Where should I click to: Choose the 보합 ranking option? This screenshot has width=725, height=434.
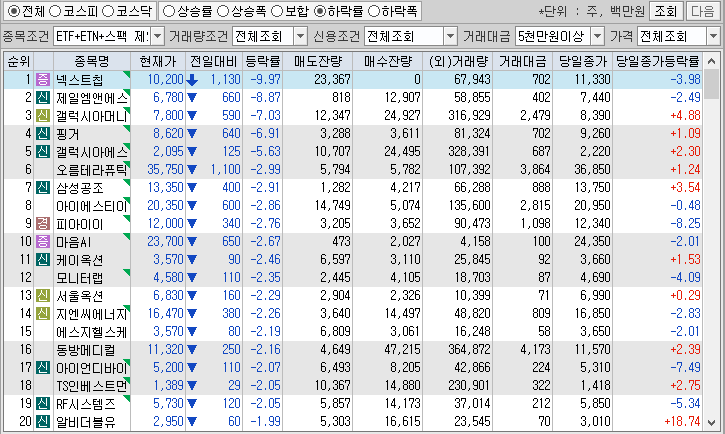point(277,11)
